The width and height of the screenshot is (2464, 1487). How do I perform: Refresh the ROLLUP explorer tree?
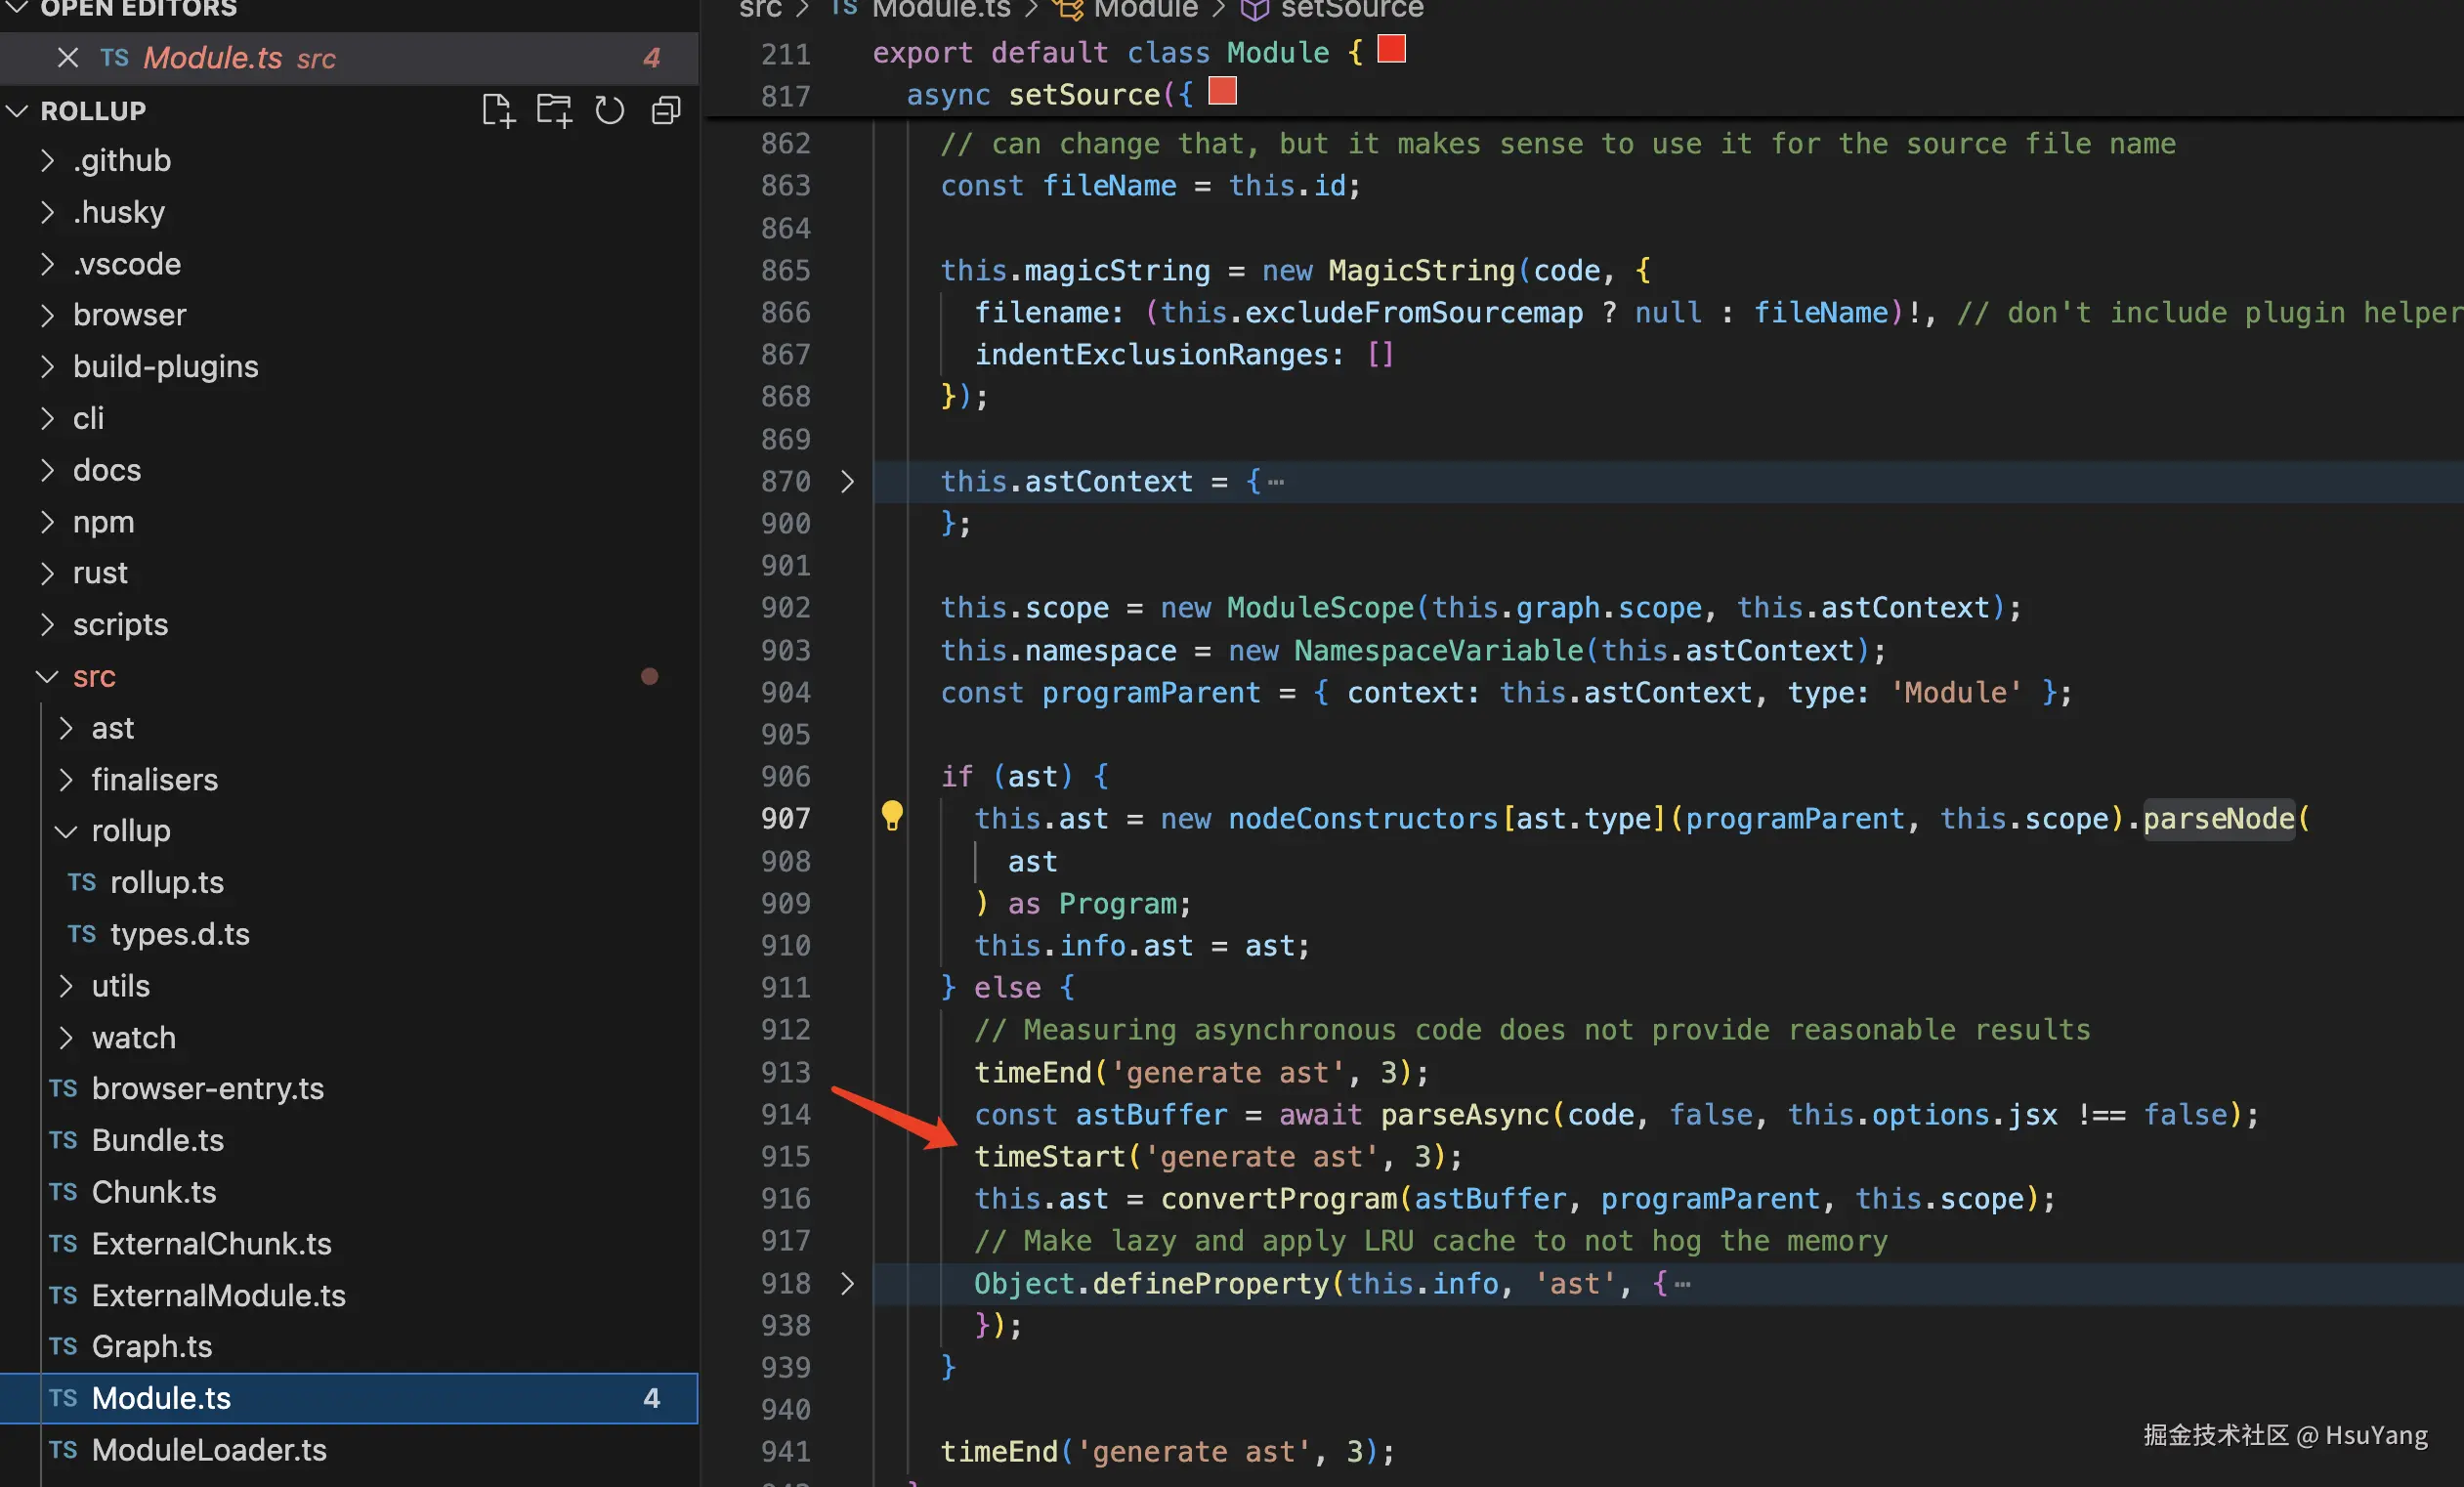pyautogui.click(x=609, y=110)
